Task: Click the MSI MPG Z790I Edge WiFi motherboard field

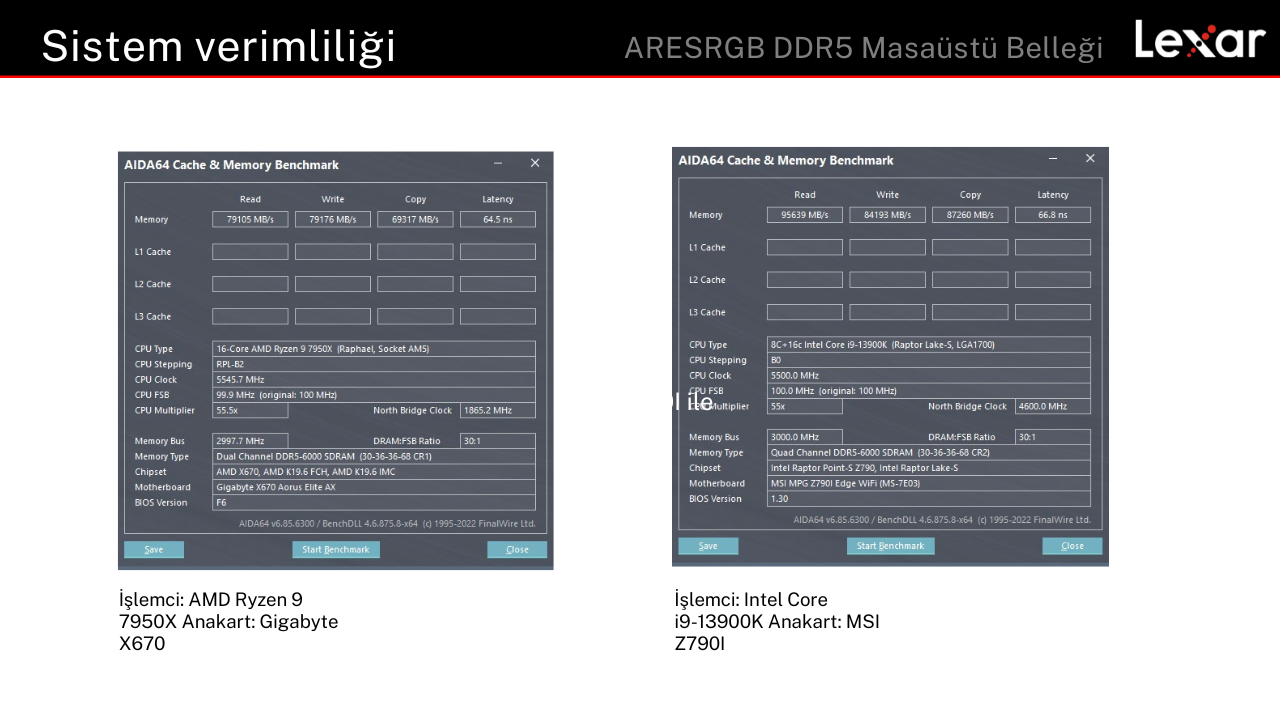Action: click(x=929, y=483)
